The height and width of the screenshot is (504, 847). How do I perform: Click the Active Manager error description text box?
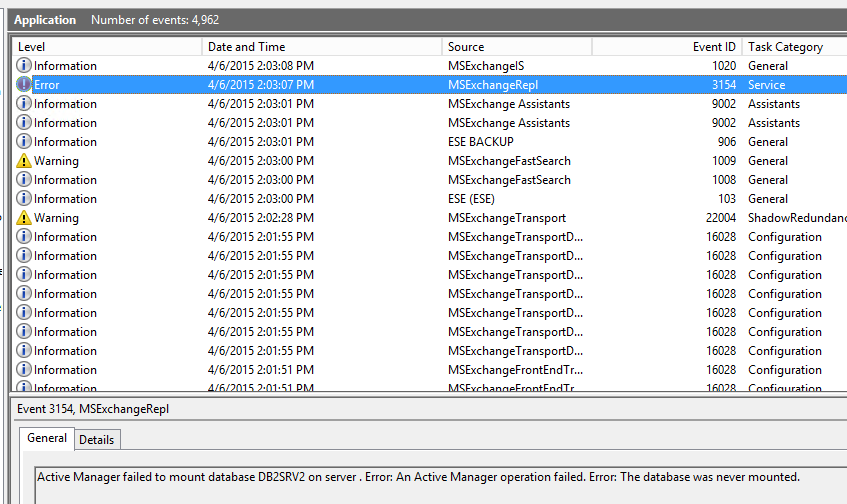click(x=440, y=486)
